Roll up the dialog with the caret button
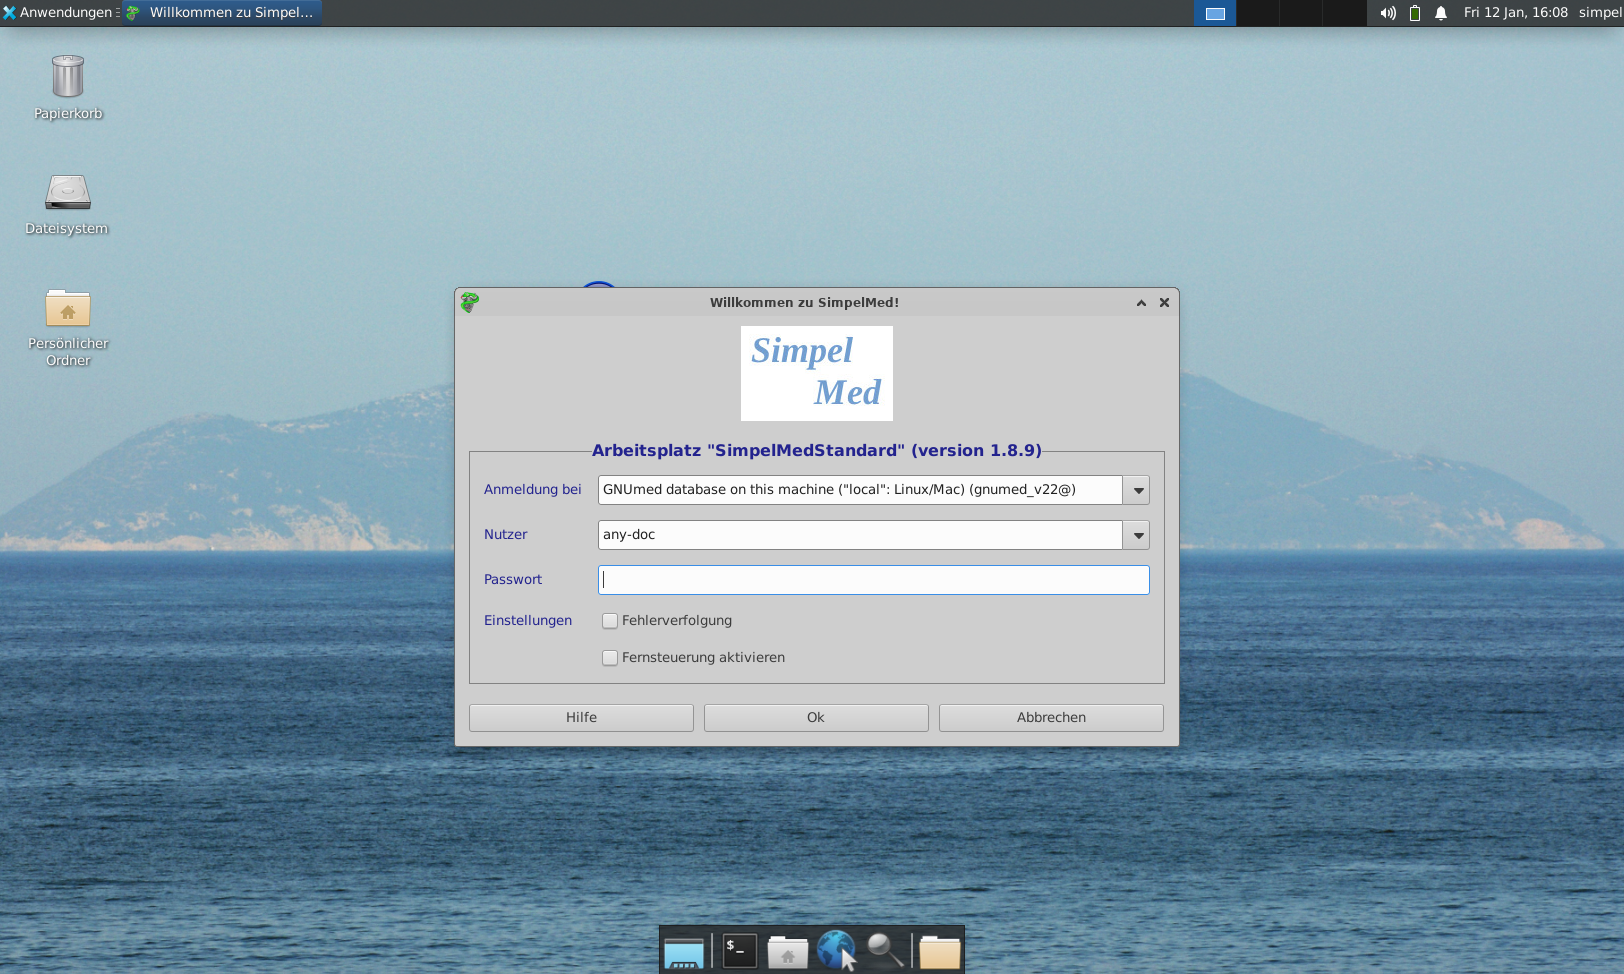 1141,303
